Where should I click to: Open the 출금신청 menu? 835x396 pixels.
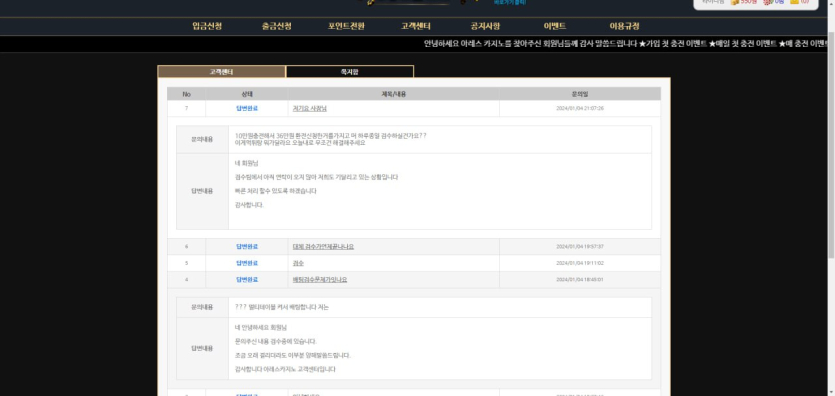point(277,26)
